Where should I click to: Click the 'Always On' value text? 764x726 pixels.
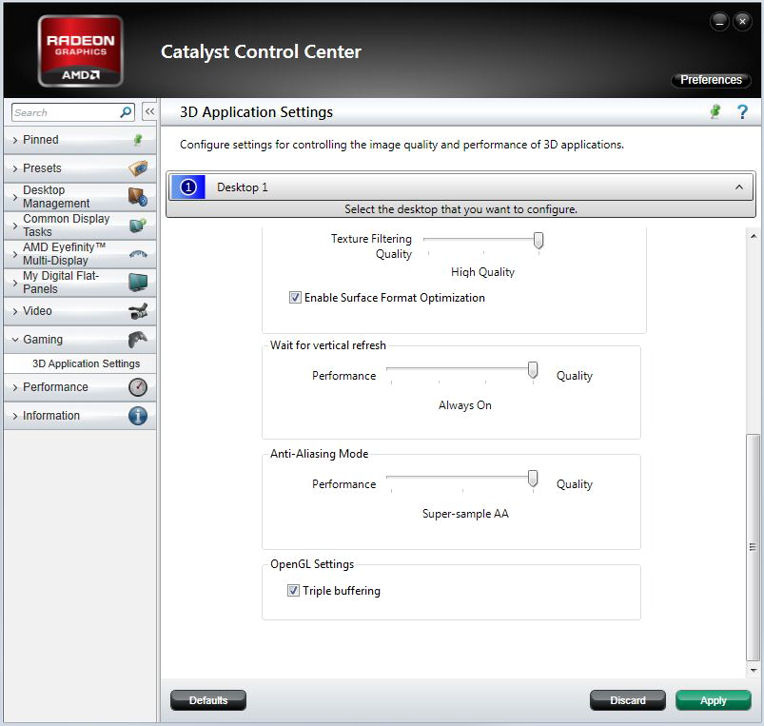tap(465, 405)
